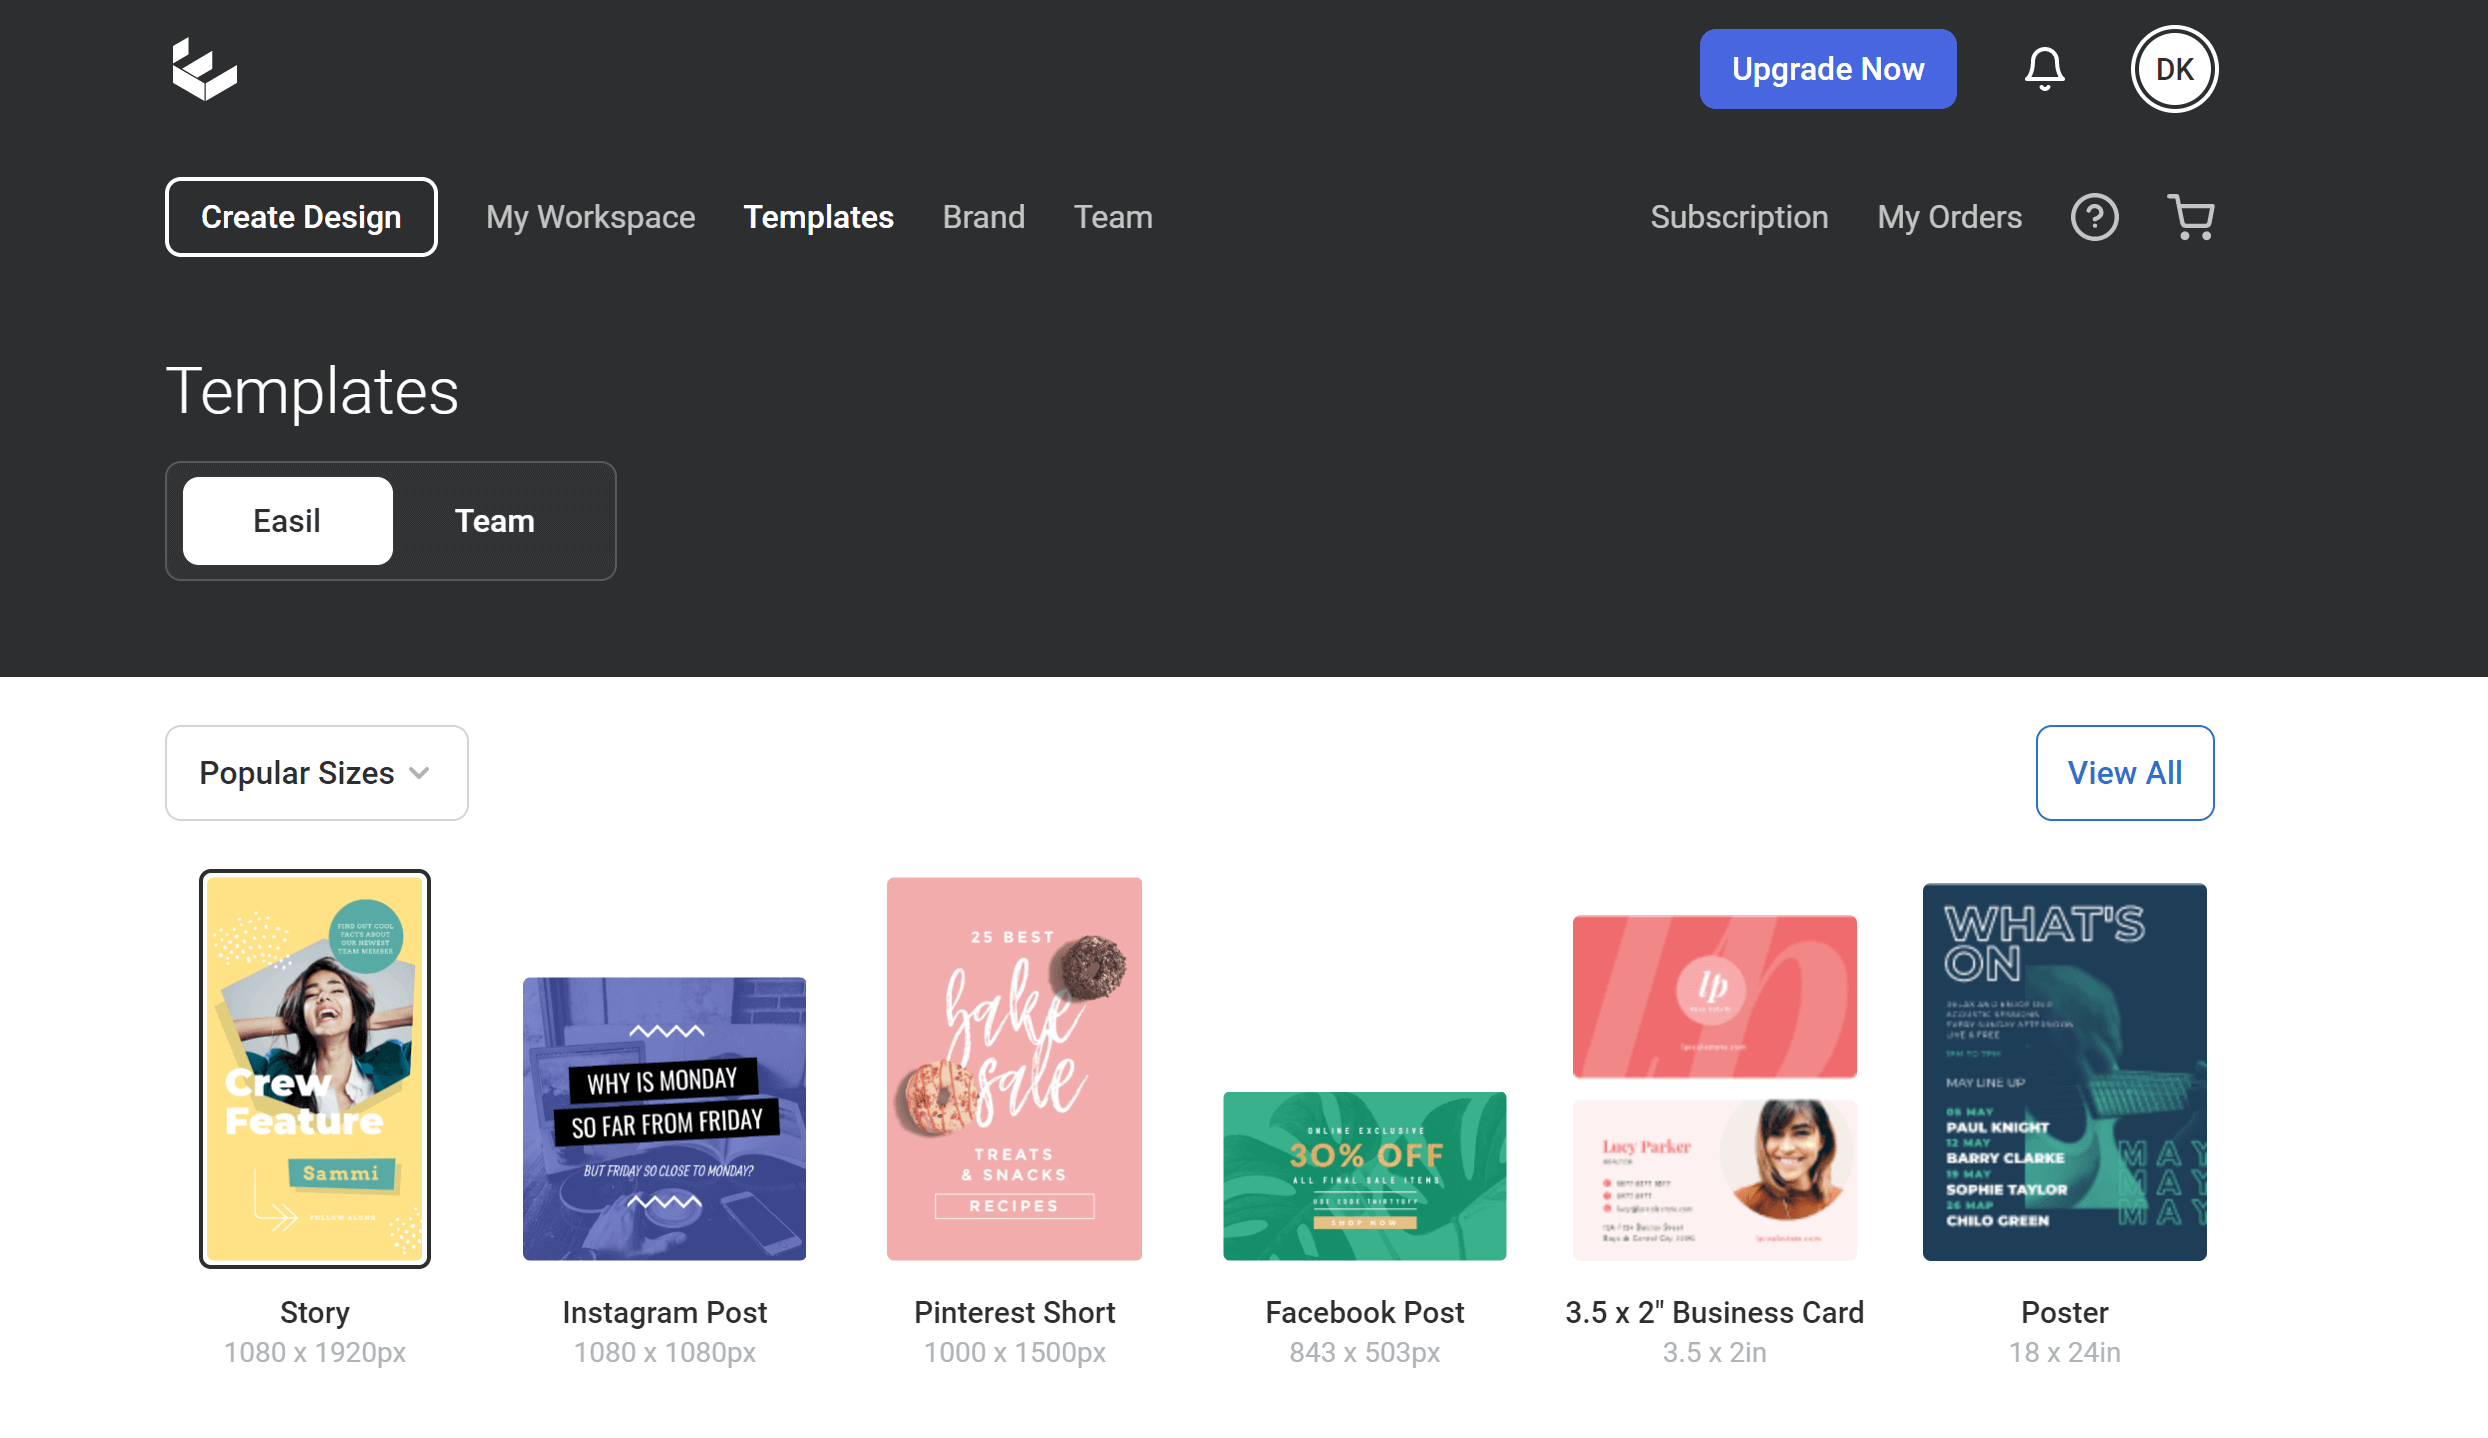Open the Brand menu item
Image resolution: width=2488 pixels, height=1438 pixels.
(x=983, y=217)
